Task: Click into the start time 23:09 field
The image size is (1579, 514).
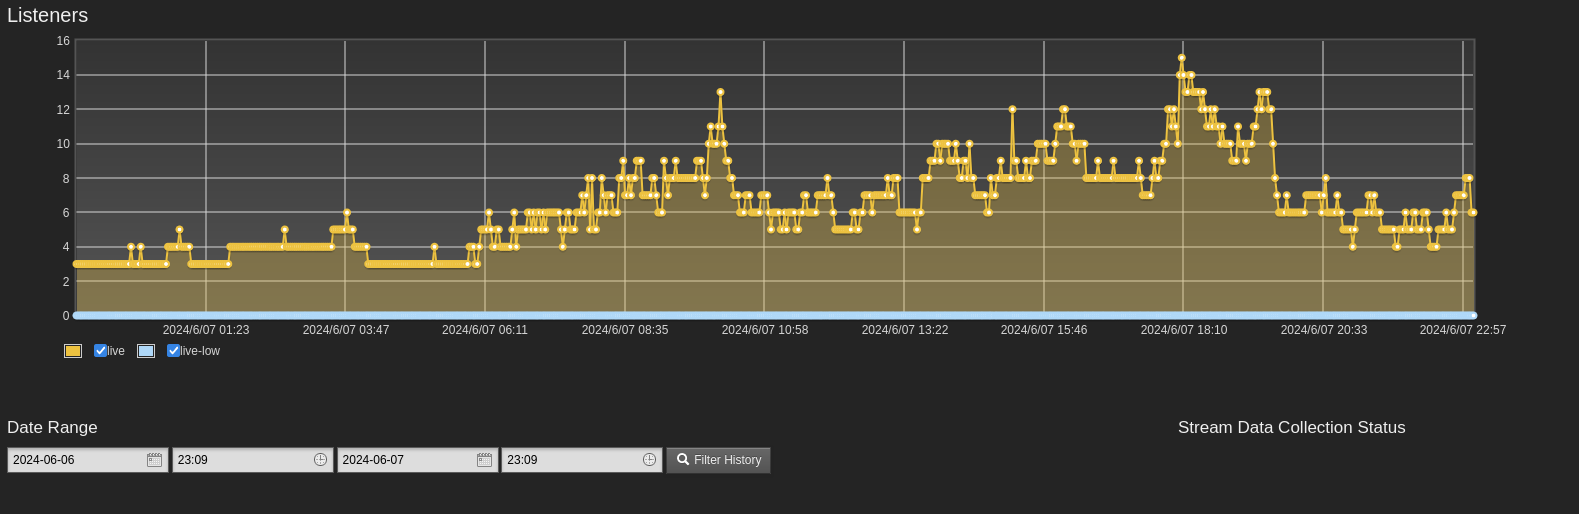Action: click(x=240, y=460)
